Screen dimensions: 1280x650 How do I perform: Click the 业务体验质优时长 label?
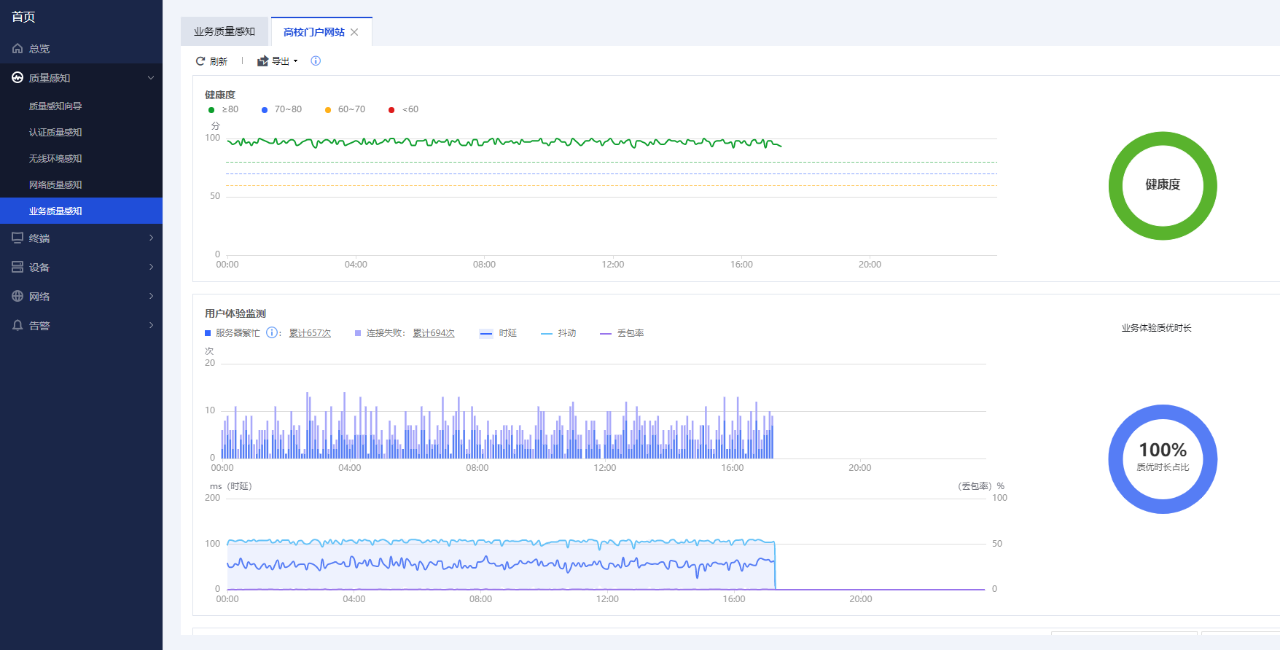tap(1157, 328)
